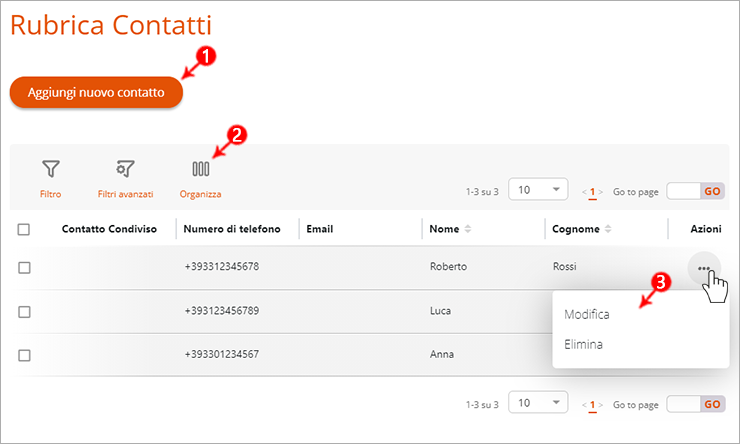740x444 pixels.
Task: Click the Contatto Condiviso column header
Action: coord(109,229)
